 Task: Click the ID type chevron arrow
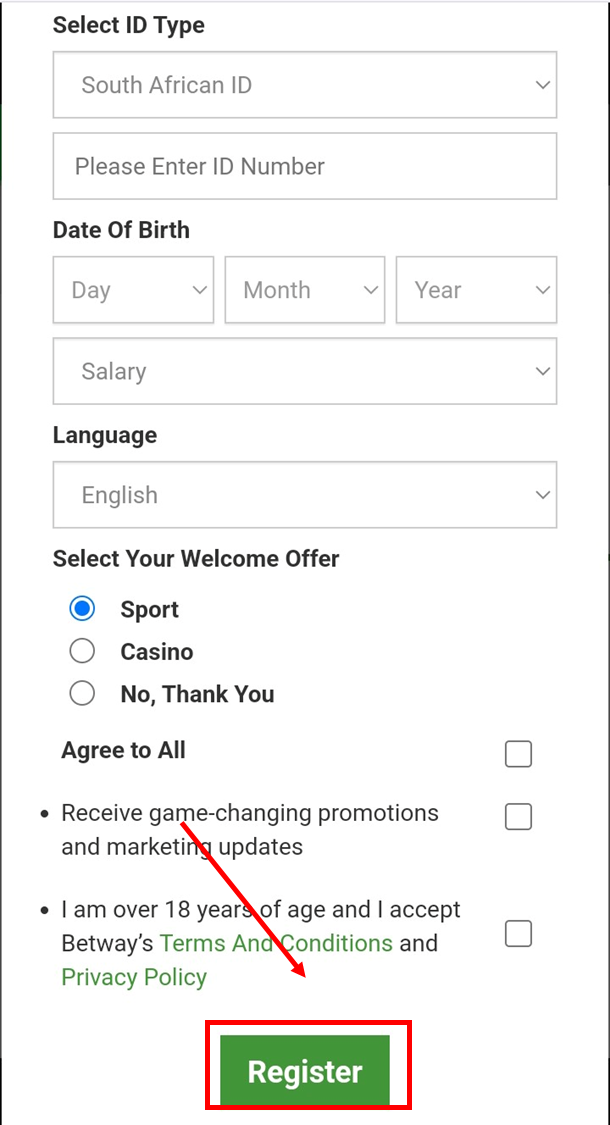click(x=542, y=85)
